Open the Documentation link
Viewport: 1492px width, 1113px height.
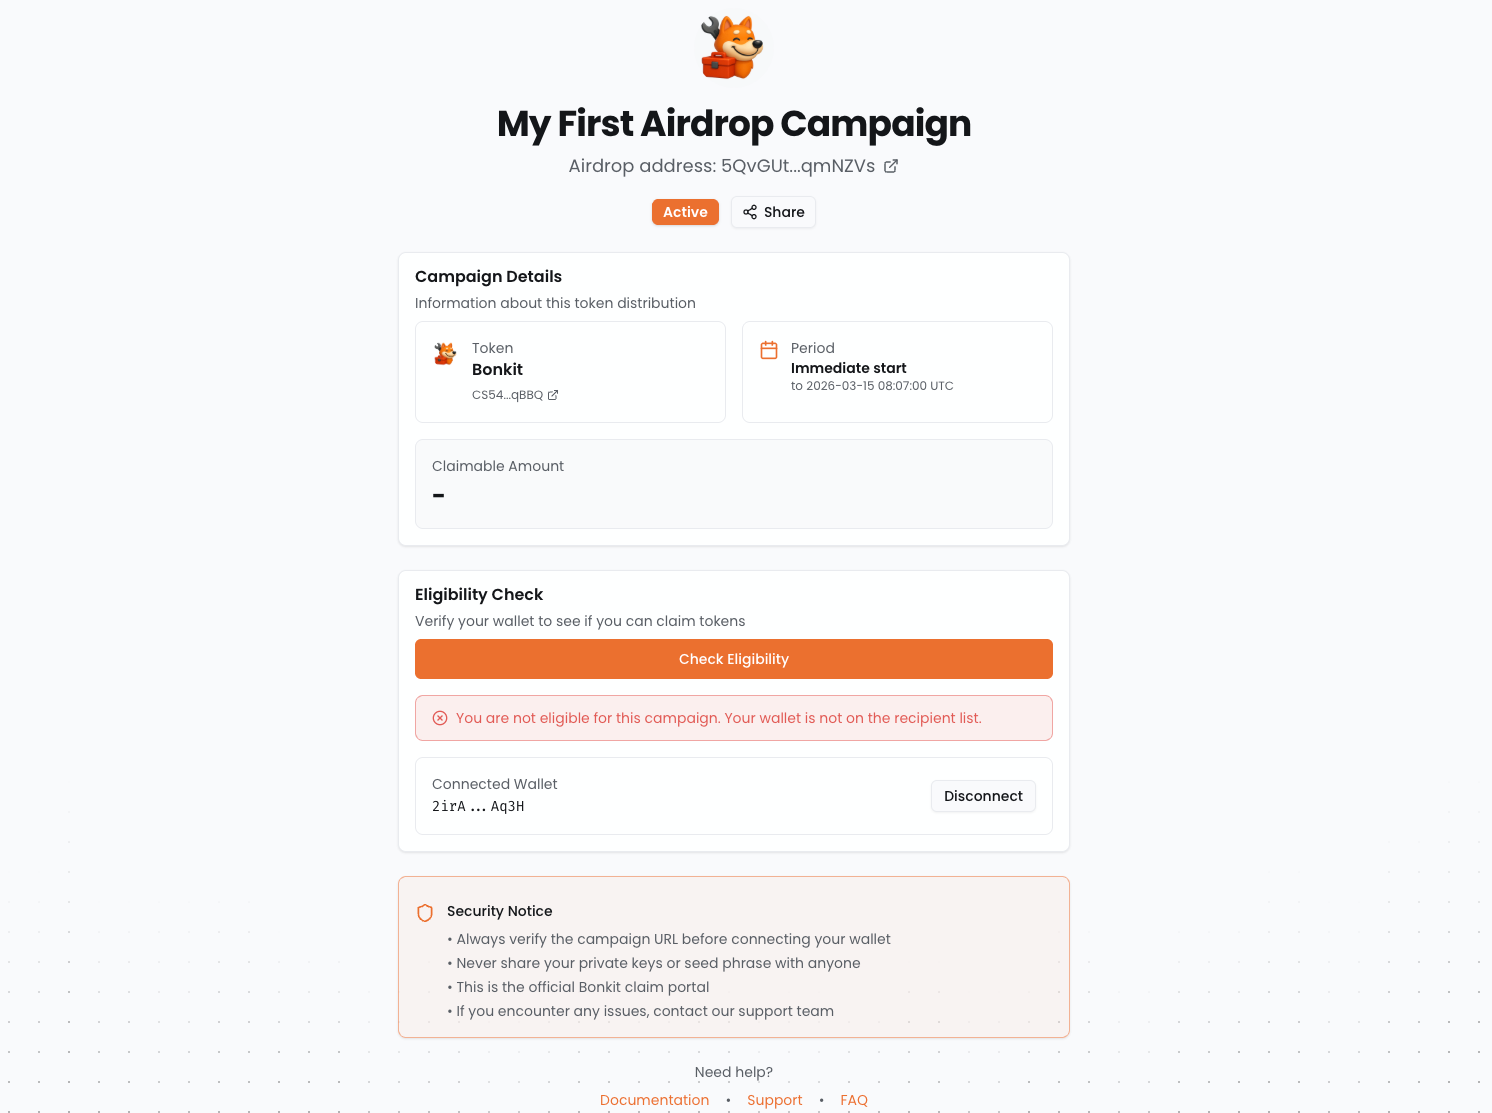click(x=654, y=1100)
